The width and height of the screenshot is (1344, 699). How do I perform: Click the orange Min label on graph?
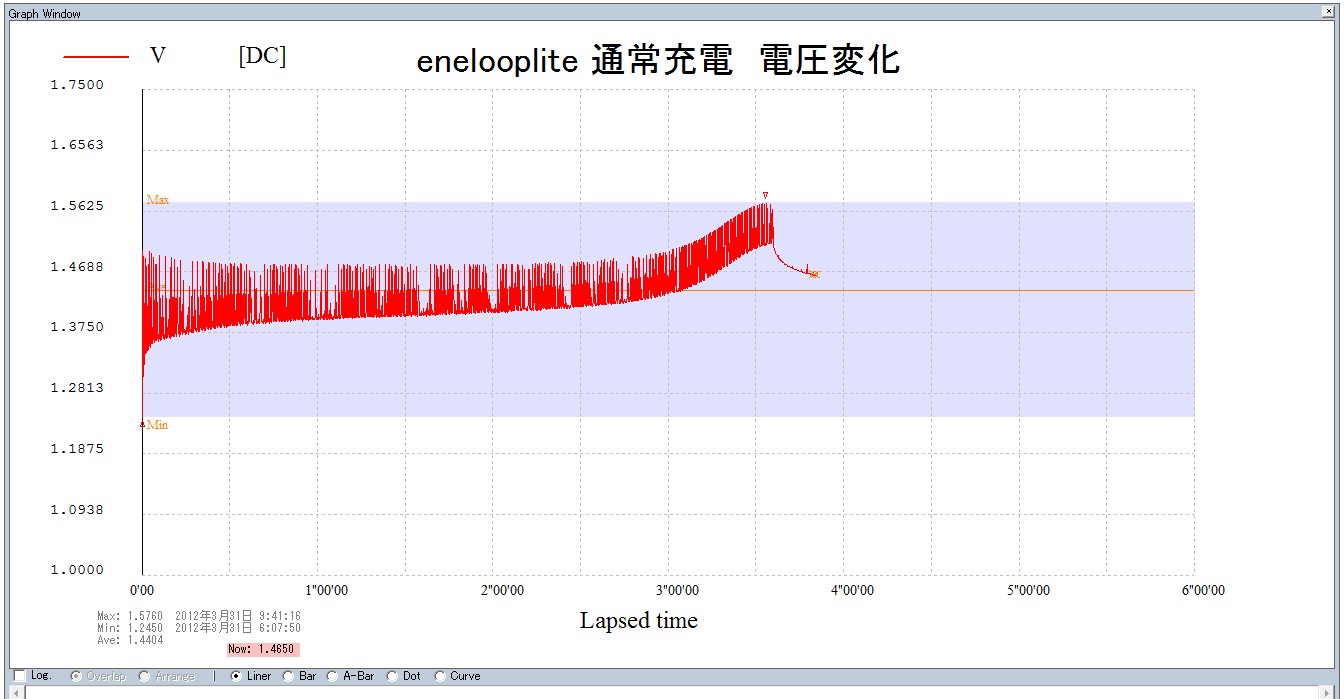coord(157,425)
